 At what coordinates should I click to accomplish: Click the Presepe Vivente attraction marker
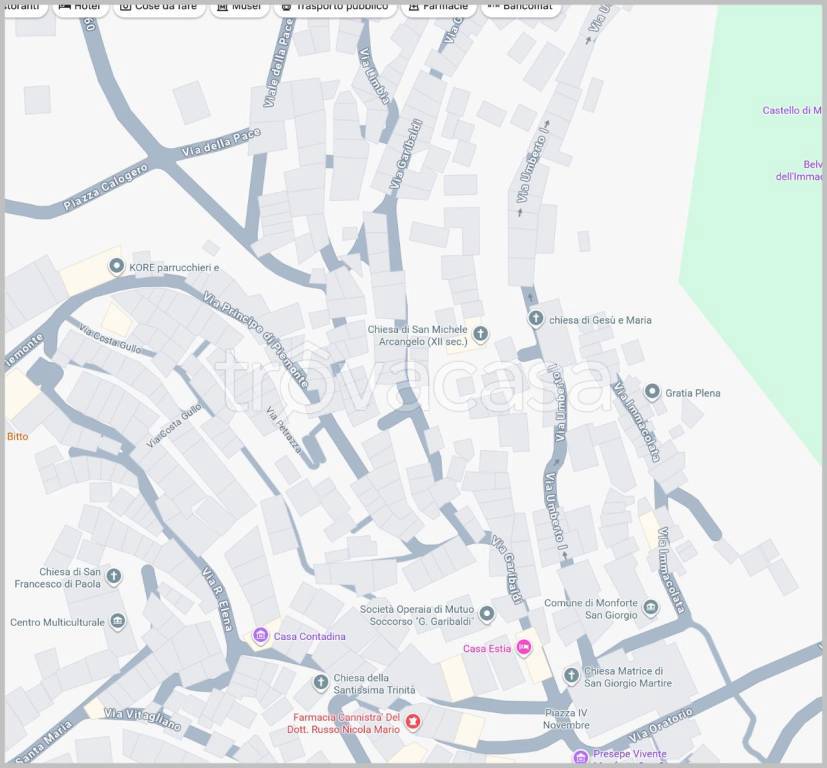point(580,757)
